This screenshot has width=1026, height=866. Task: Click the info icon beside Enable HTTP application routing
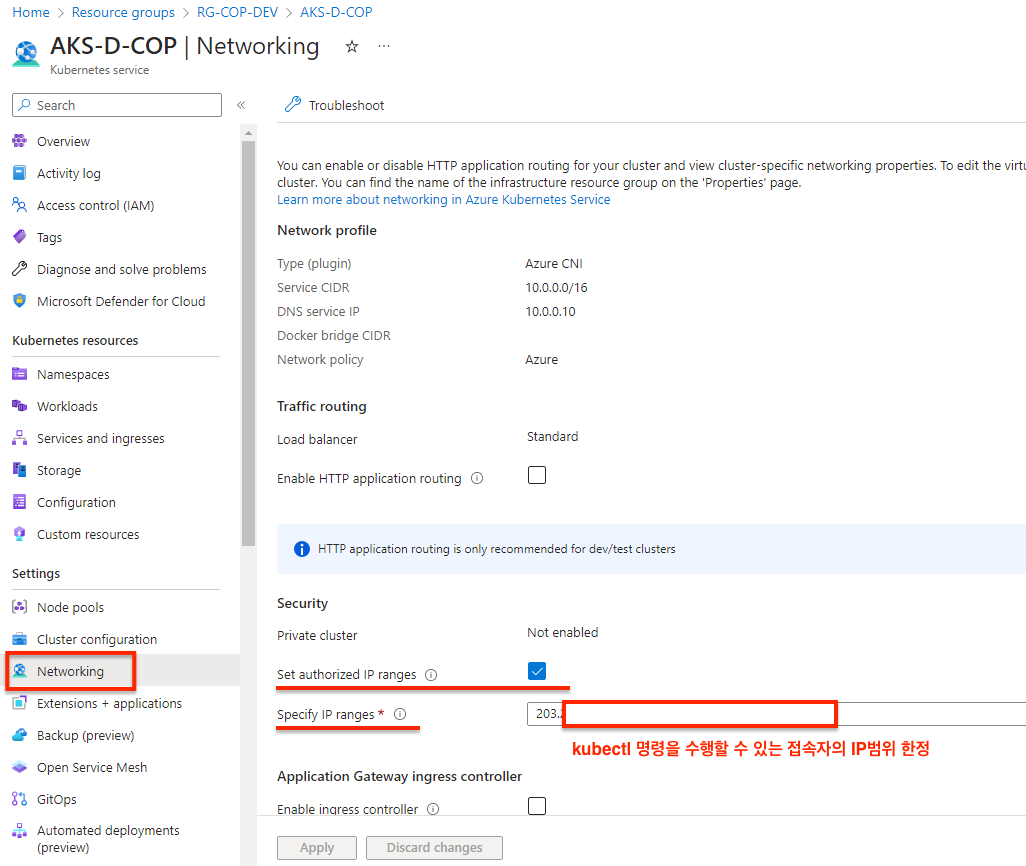[x=478, y=478]
